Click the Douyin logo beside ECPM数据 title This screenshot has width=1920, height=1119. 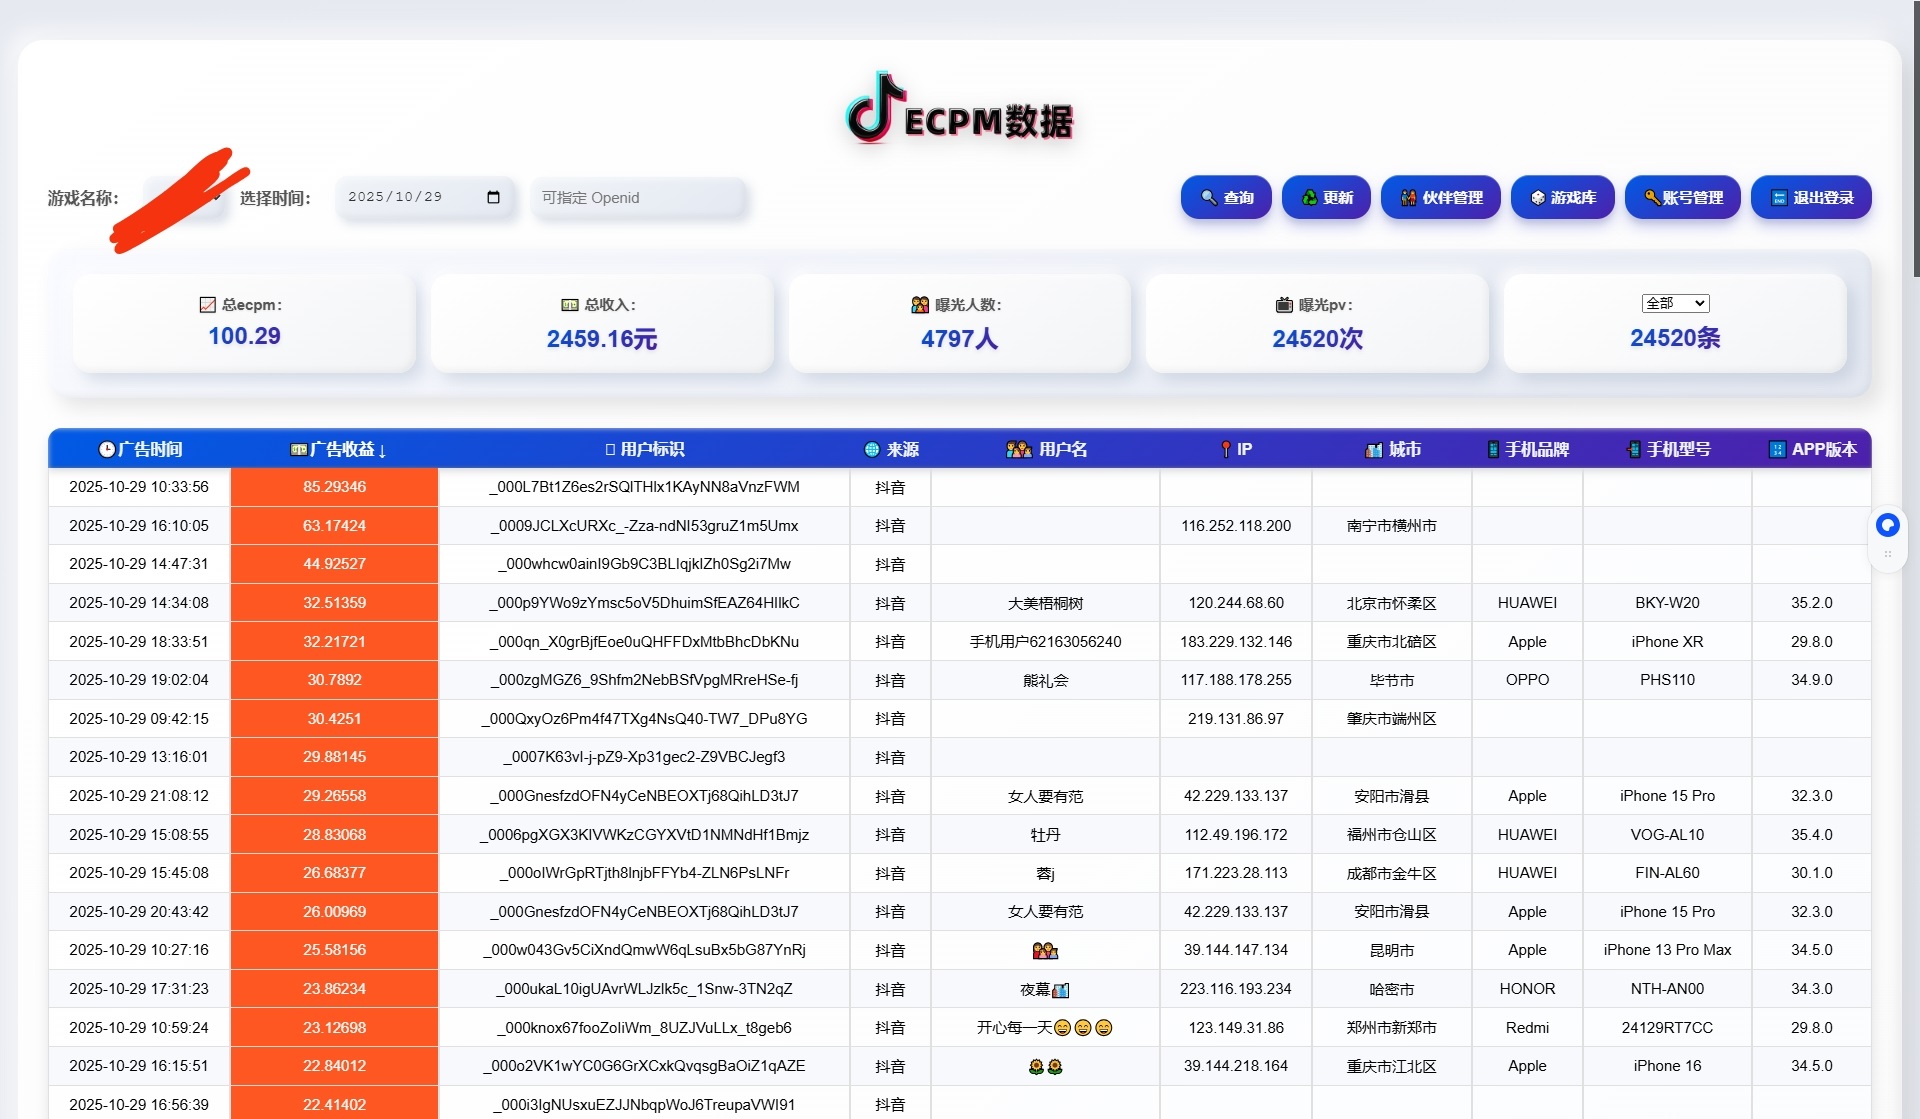[872, 110]
